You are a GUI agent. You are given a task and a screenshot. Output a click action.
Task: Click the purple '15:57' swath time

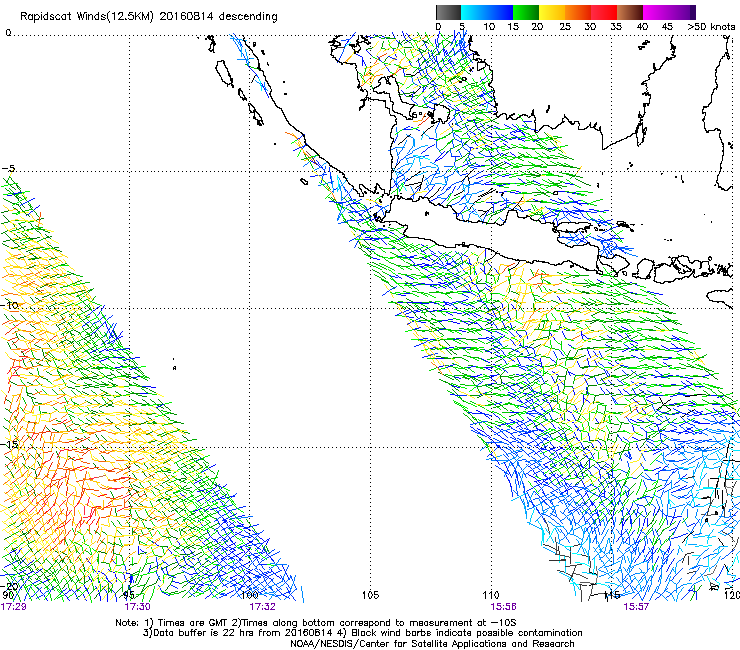coord(636,606)
